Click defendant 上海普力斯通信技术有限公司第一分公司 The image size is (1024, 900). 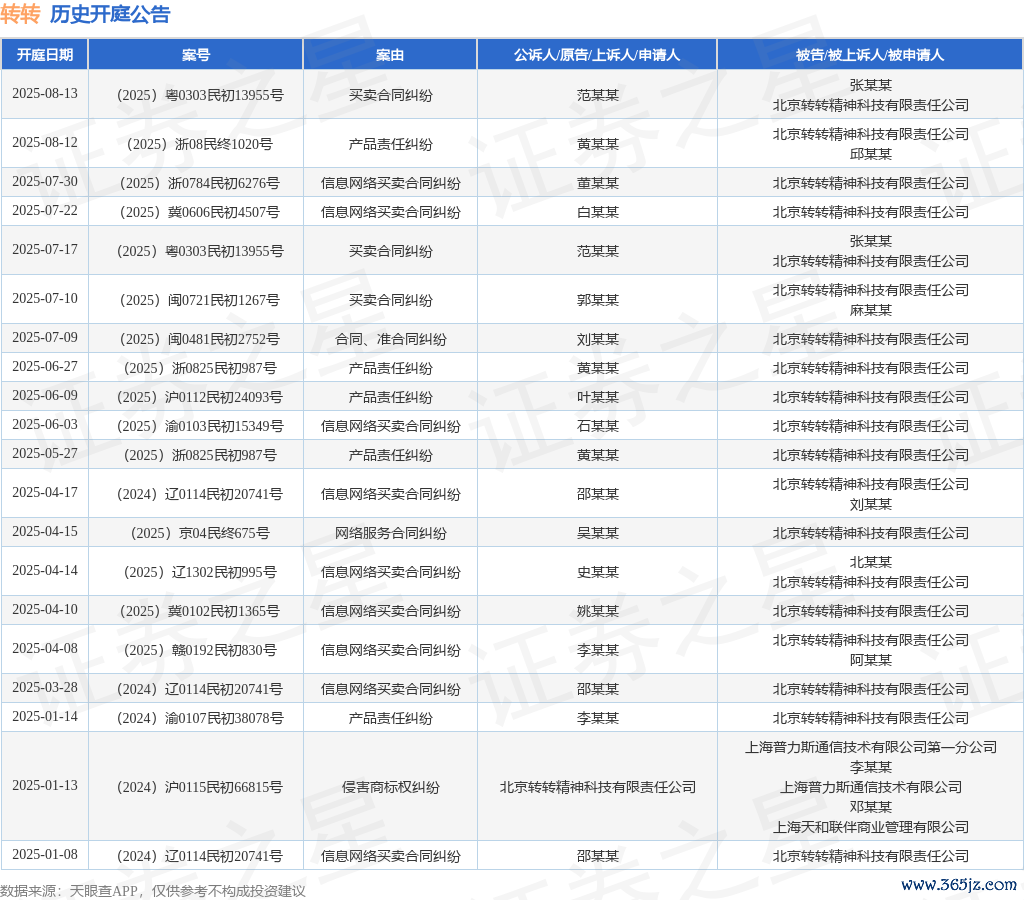(x=870, y=747)
